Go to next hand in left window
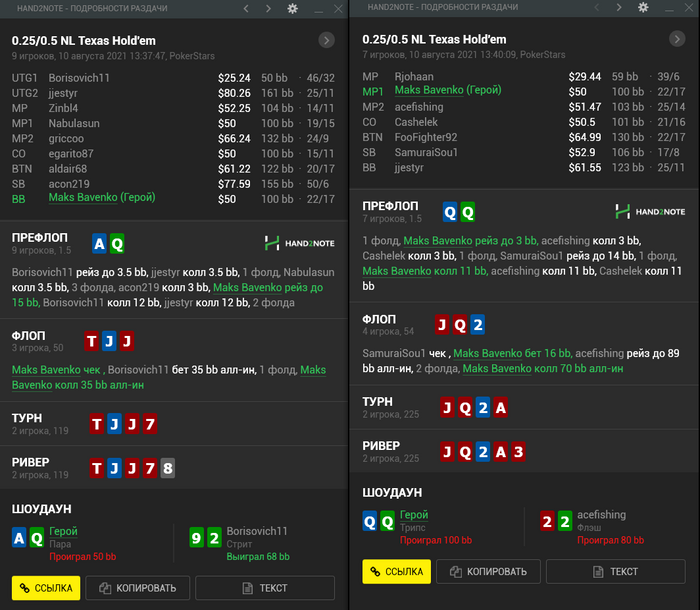Image resolution: width=700 pixels, height=610 pixels. (268, 8)
